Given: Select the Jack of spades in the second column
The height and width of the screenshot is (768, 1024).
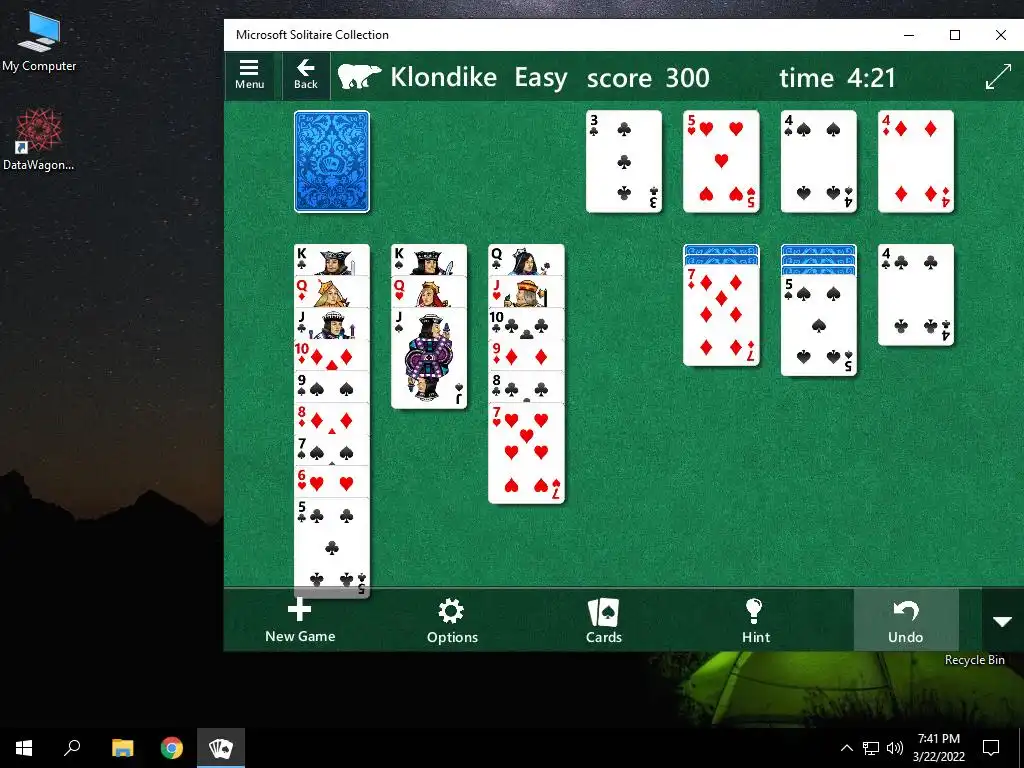Looking at the screenshot, I should [x=429, y=359].
